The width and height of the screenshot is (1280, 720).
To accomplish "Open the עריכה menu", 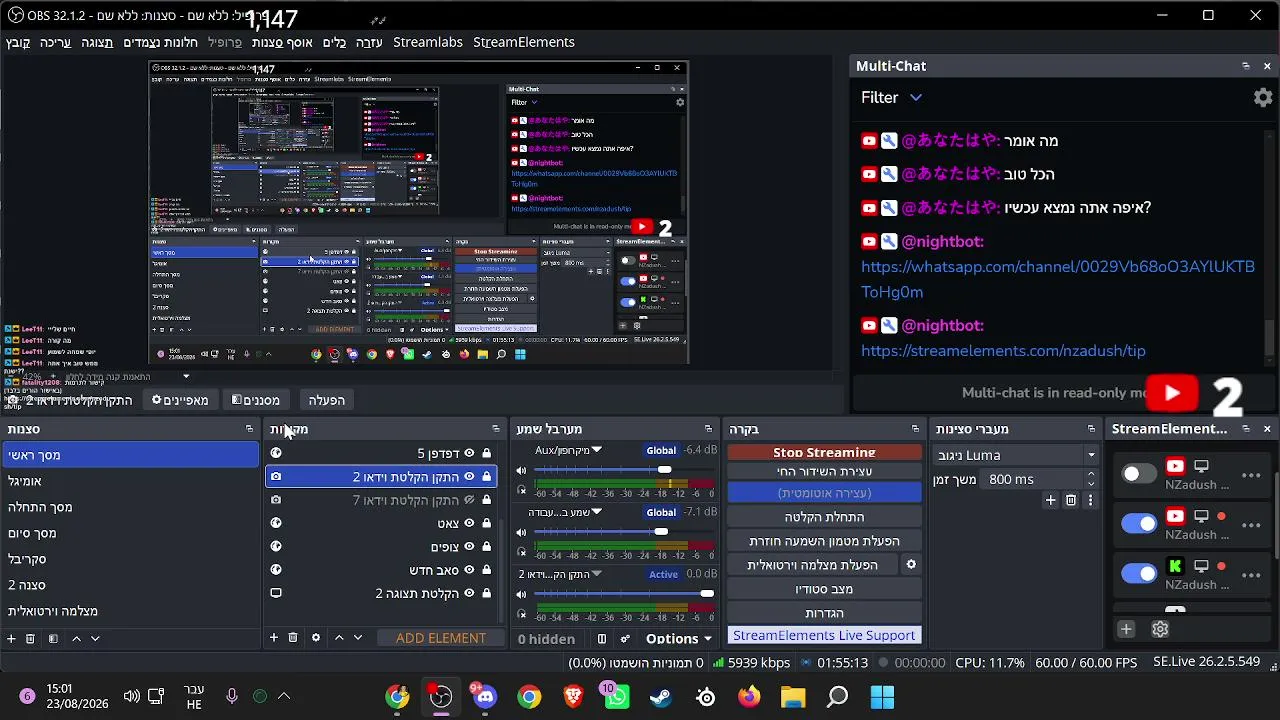I will click(55, 42).
